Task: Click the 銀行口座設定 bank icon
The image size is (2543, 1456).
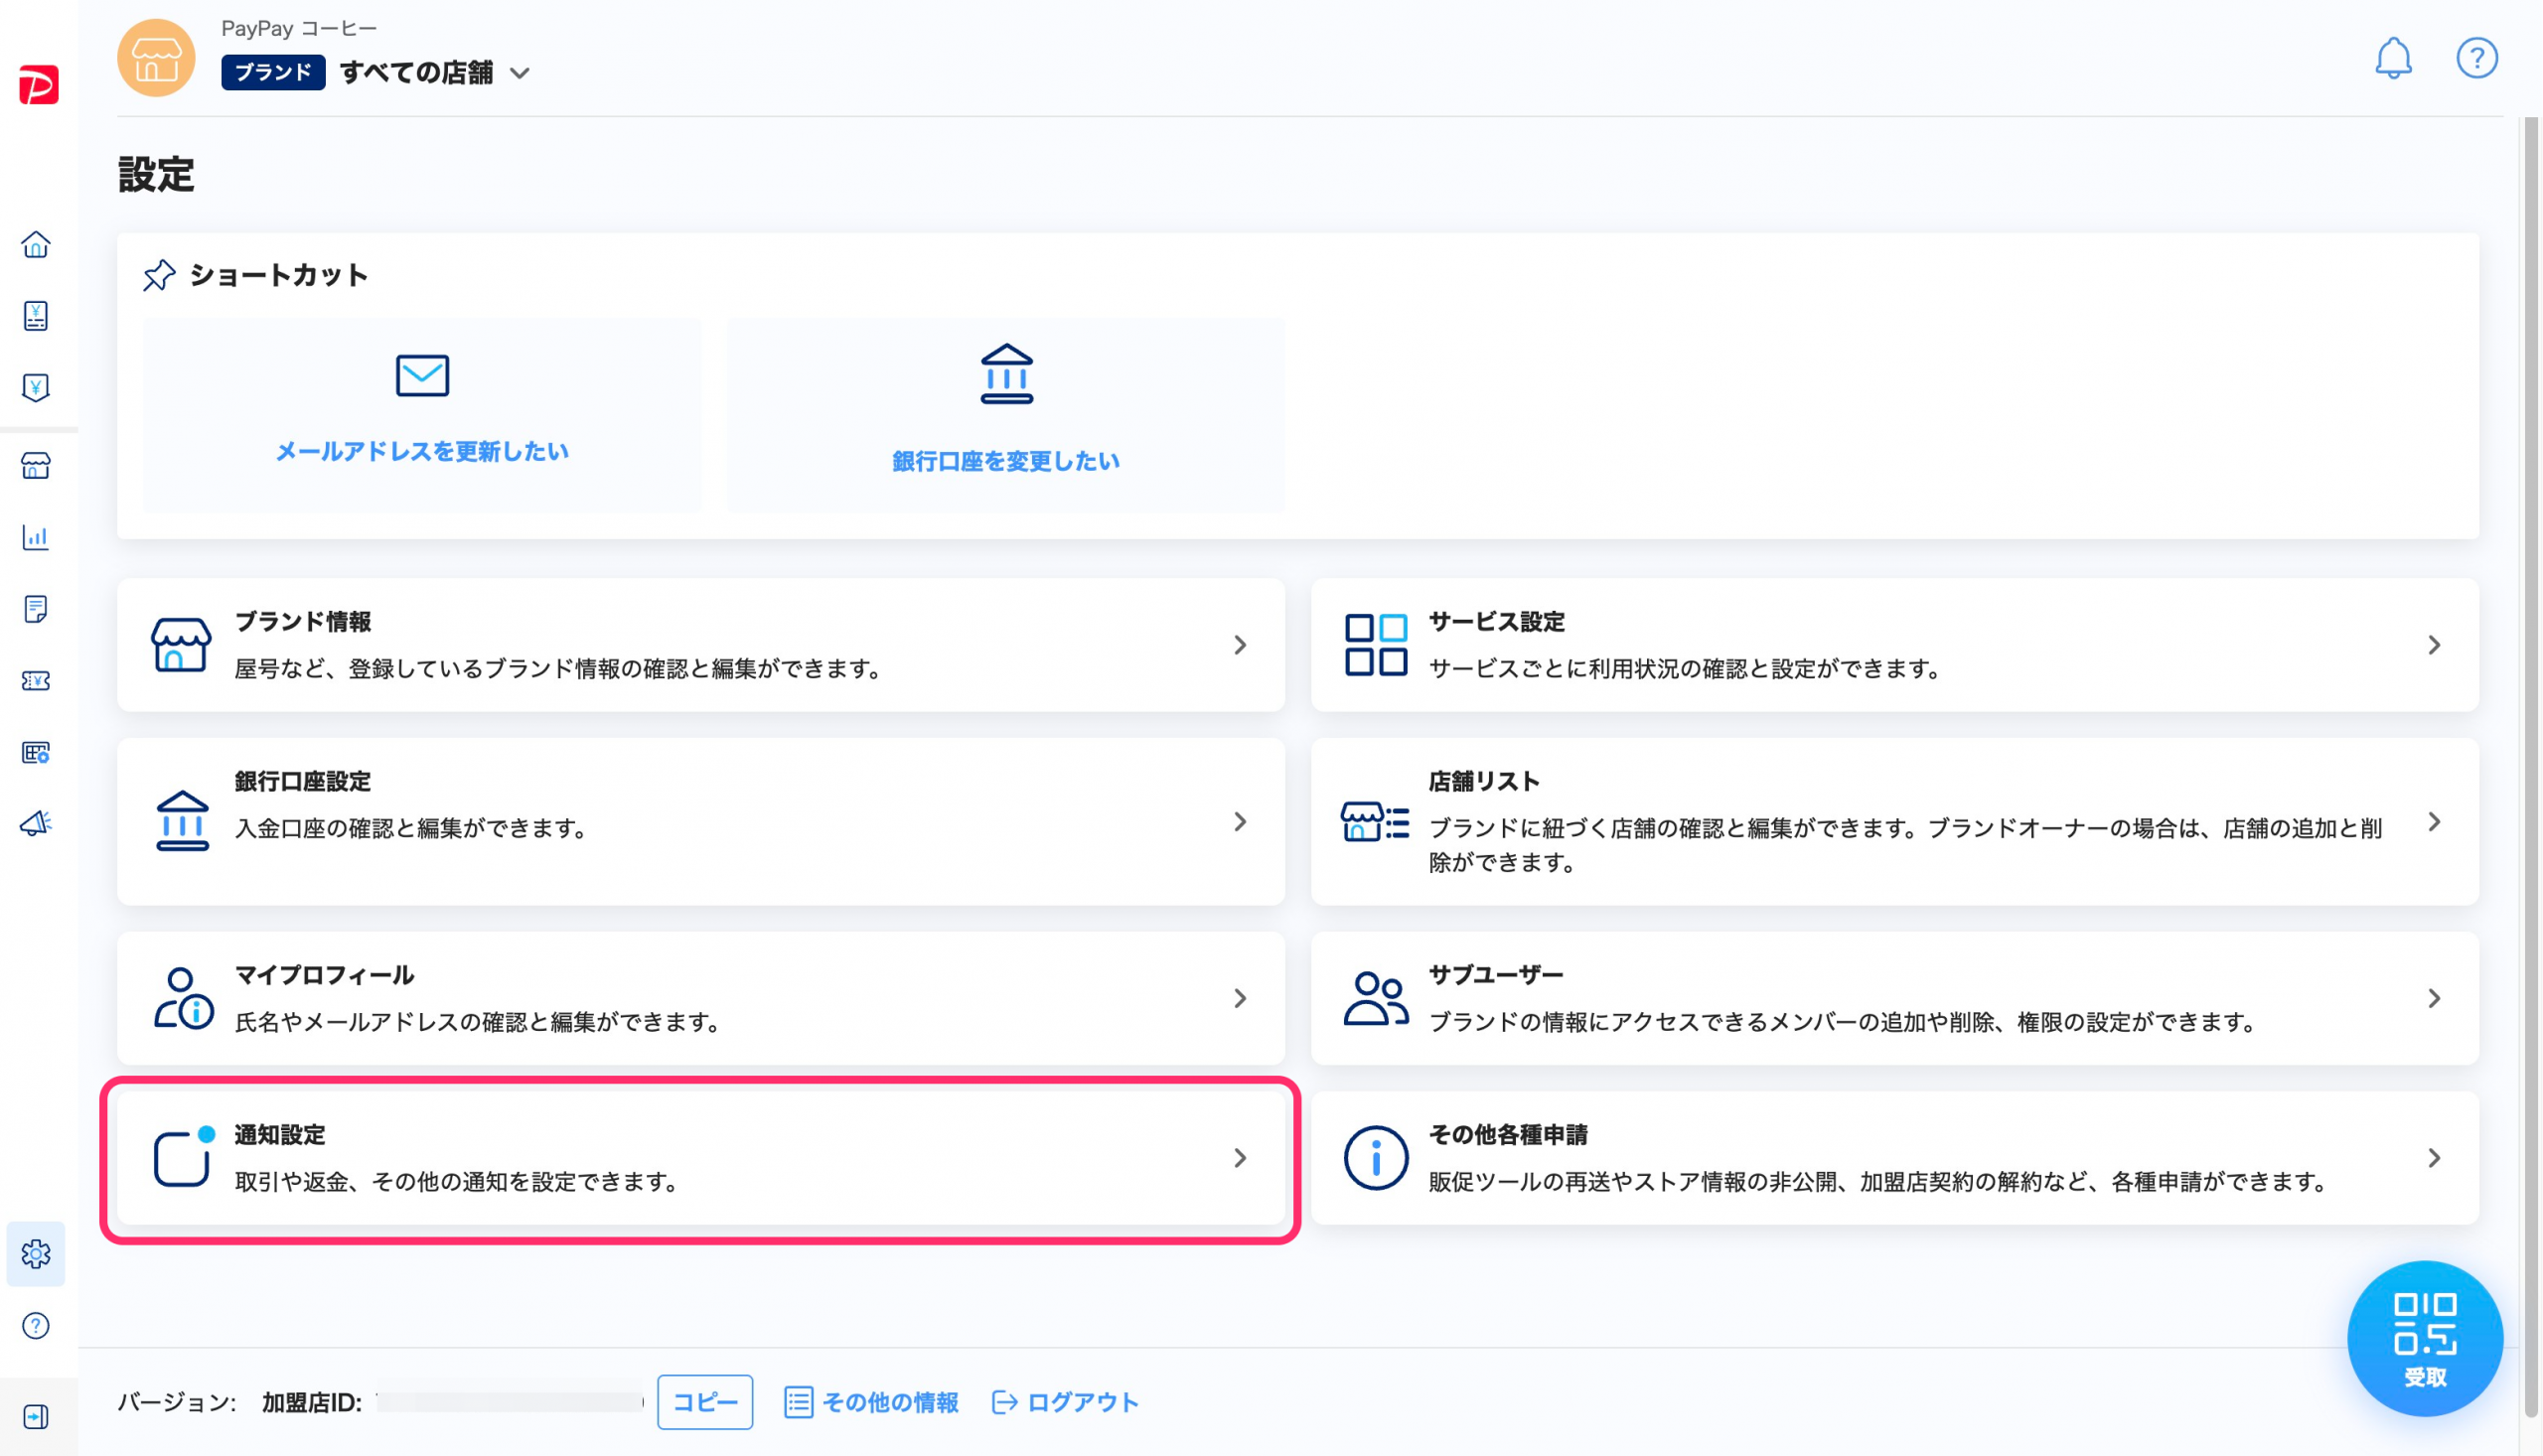Action: [x=182, y=821]
